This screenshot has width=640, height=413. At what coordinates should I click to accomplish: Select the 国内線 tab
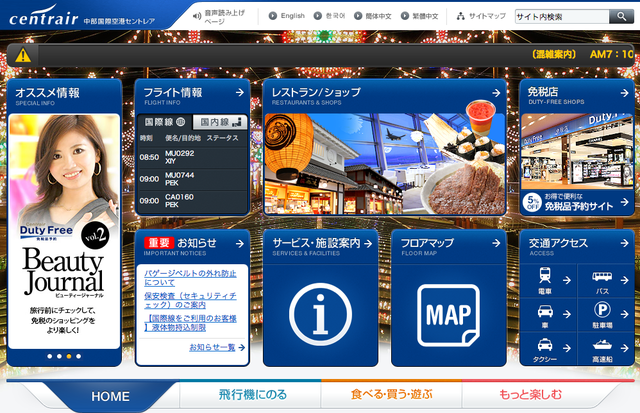click(220, 122)
